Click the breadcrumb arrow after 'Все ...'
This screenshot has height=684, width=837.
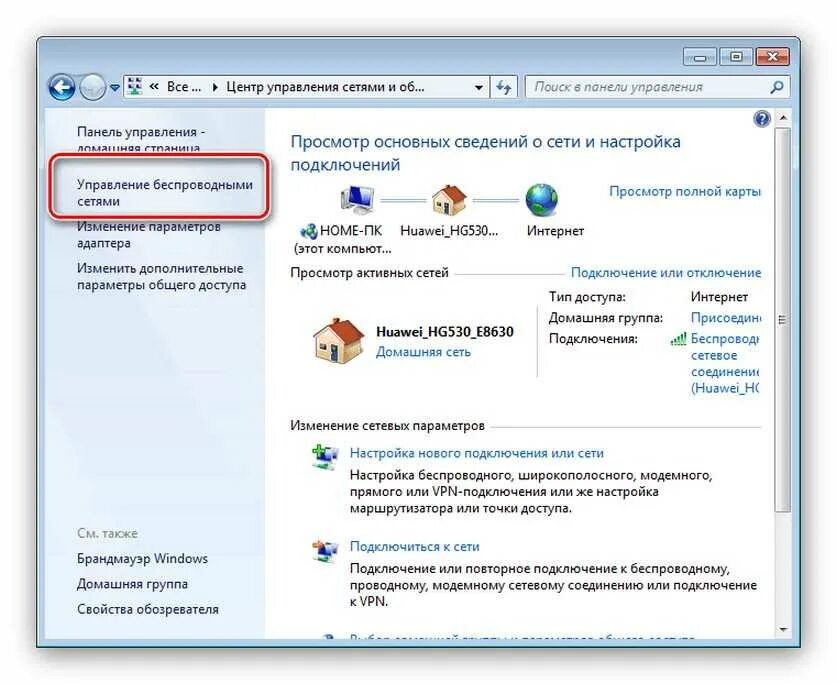[x=215, y=87]
